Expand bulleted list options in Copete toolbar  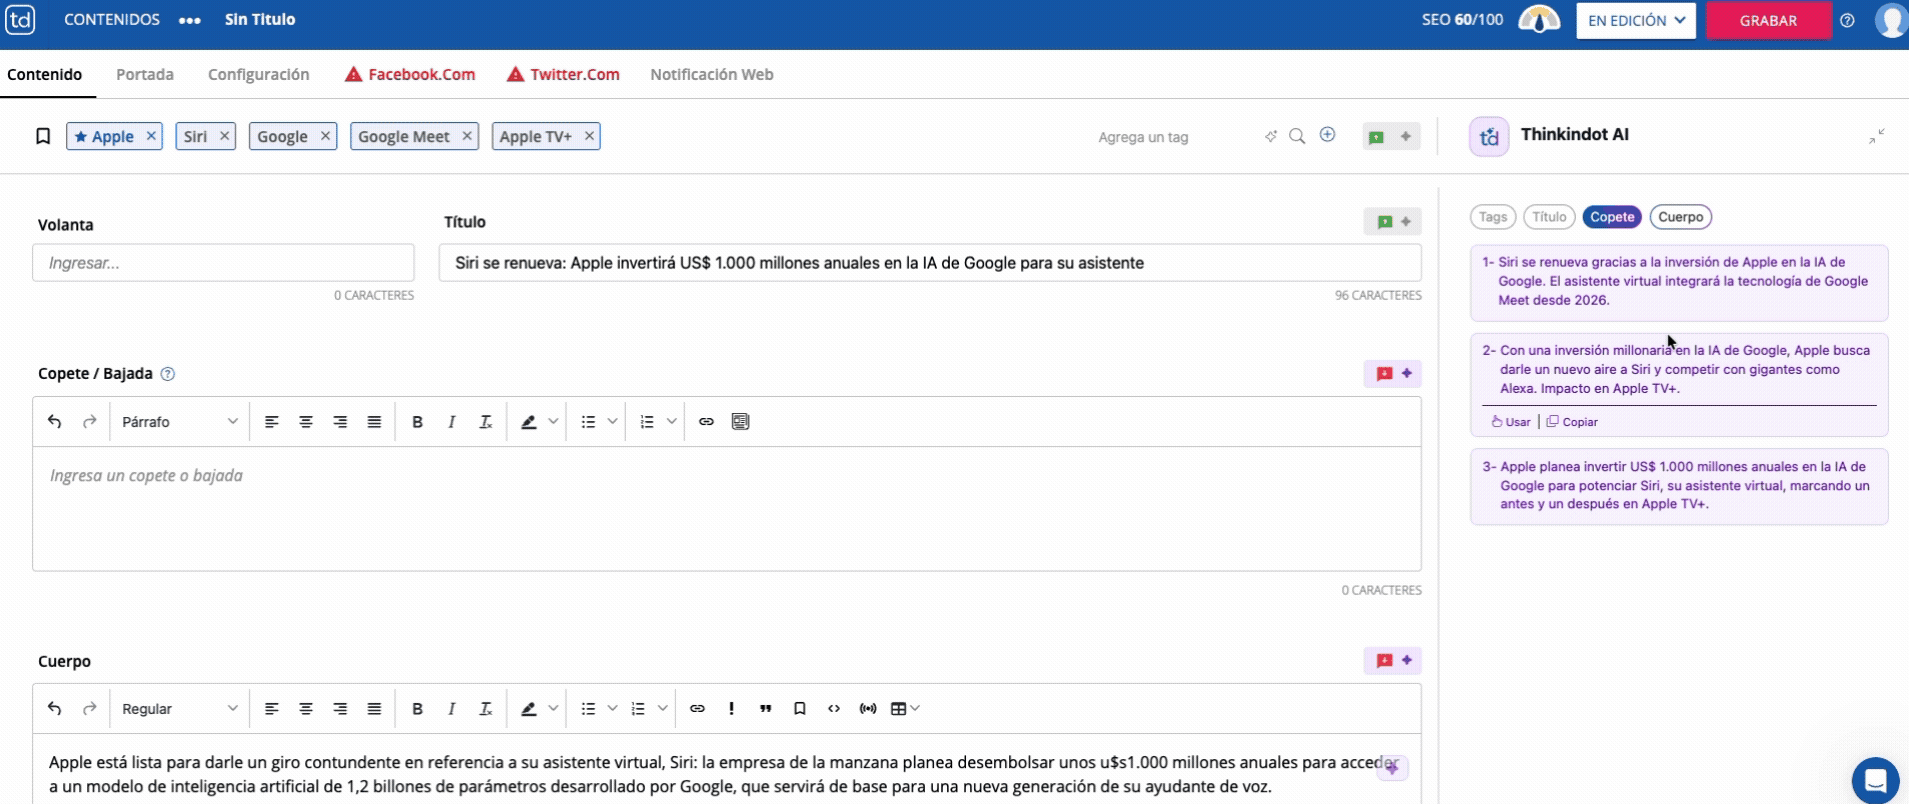pos(613,422)
